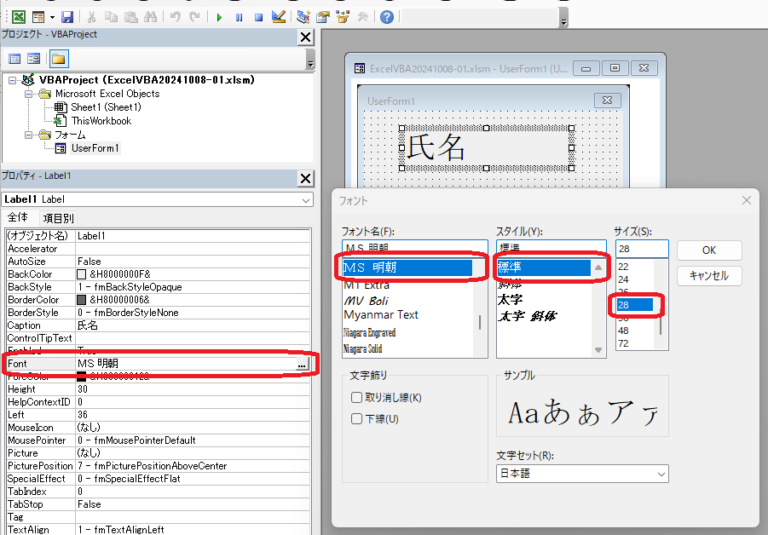The width and height of the screenshot is (768, 535).
Task: Select font size 24 in the size list
Action: click(x=623, y=279)
